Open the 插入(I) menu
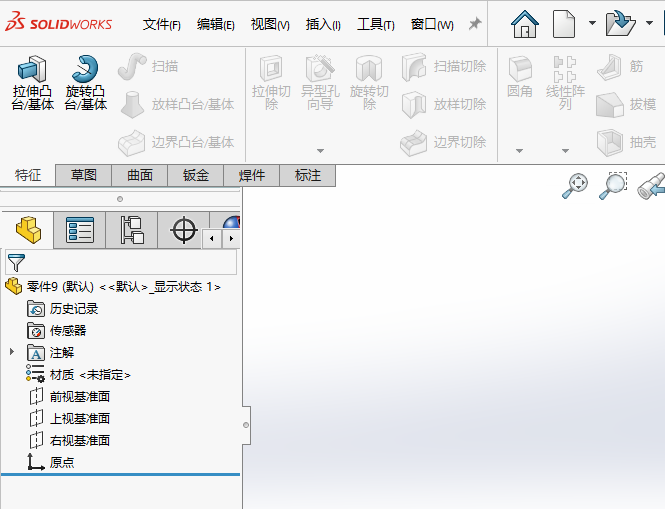Image resolution: width=665 pixels, height=509 pixels. click(x=323, y=24)
